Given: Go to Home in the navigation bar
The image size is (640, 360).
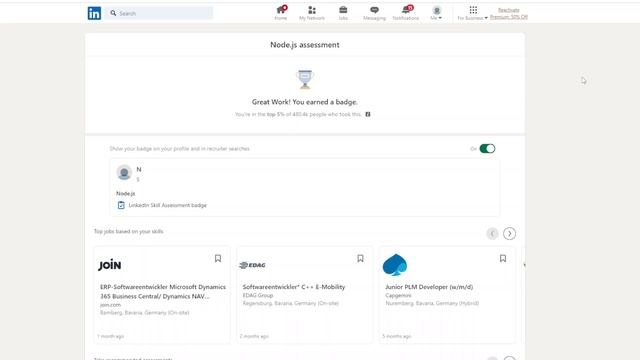Looking at the screenshot, I should [x=281, y=13].
